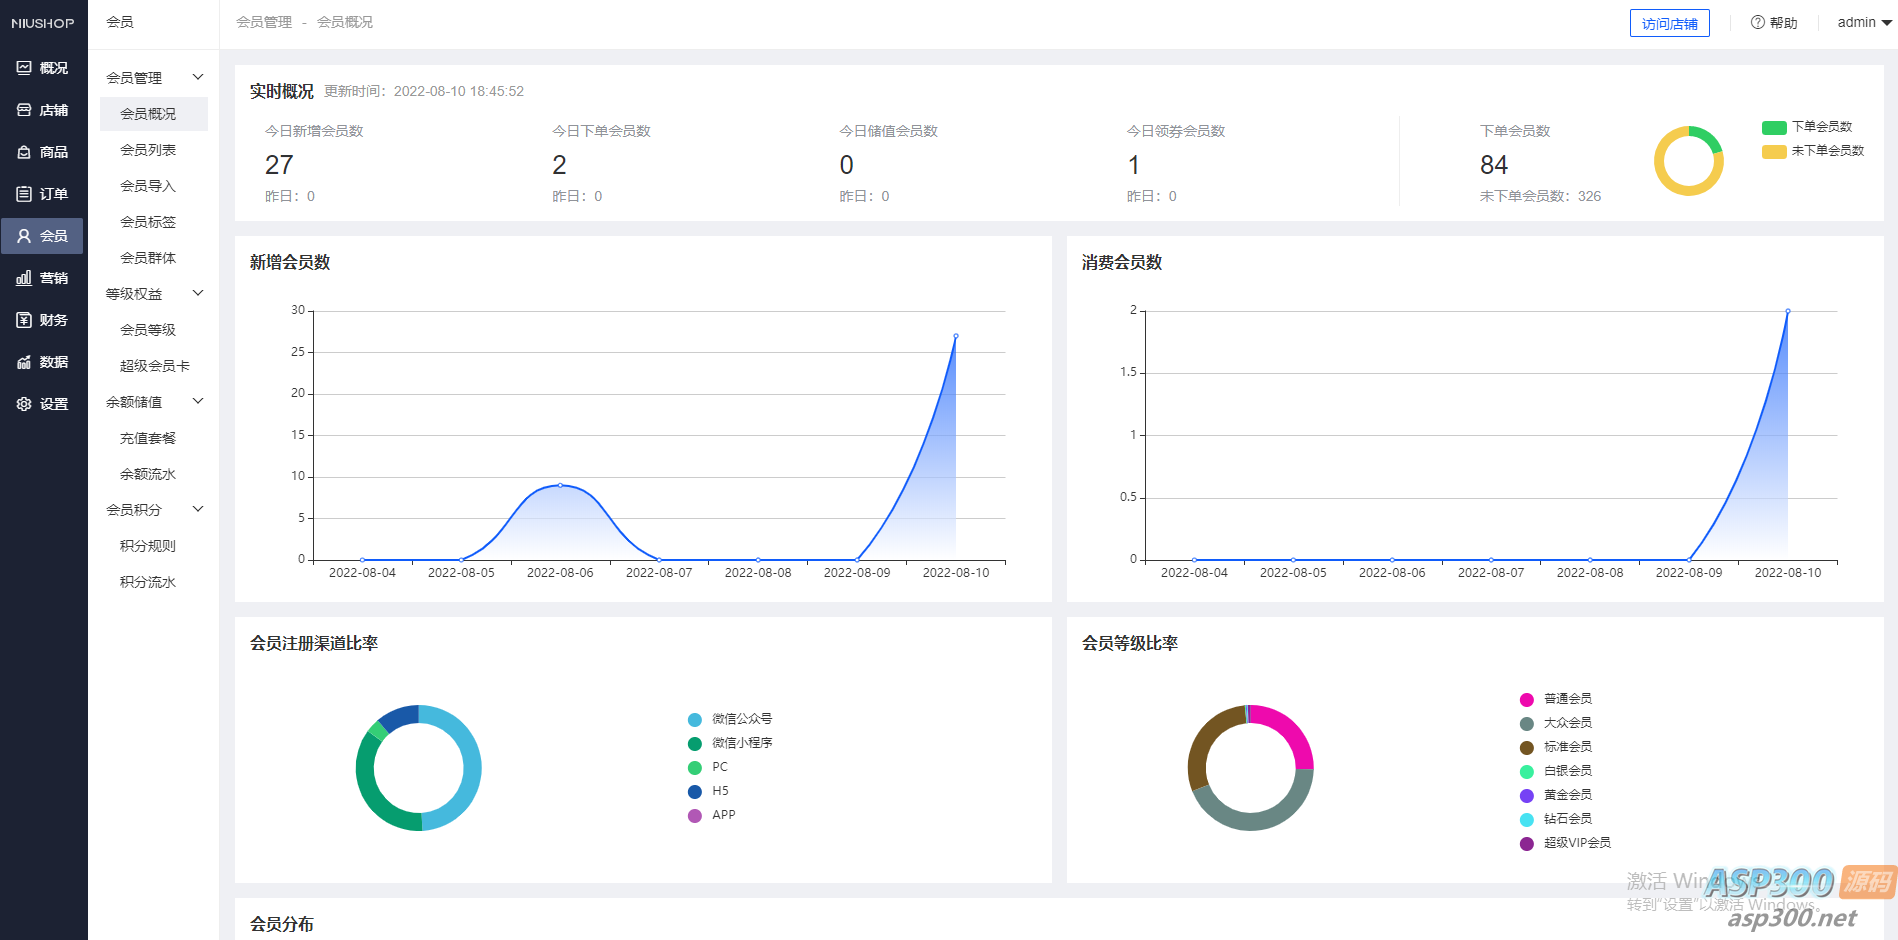Go to 会员列表 submenu item

148,150
